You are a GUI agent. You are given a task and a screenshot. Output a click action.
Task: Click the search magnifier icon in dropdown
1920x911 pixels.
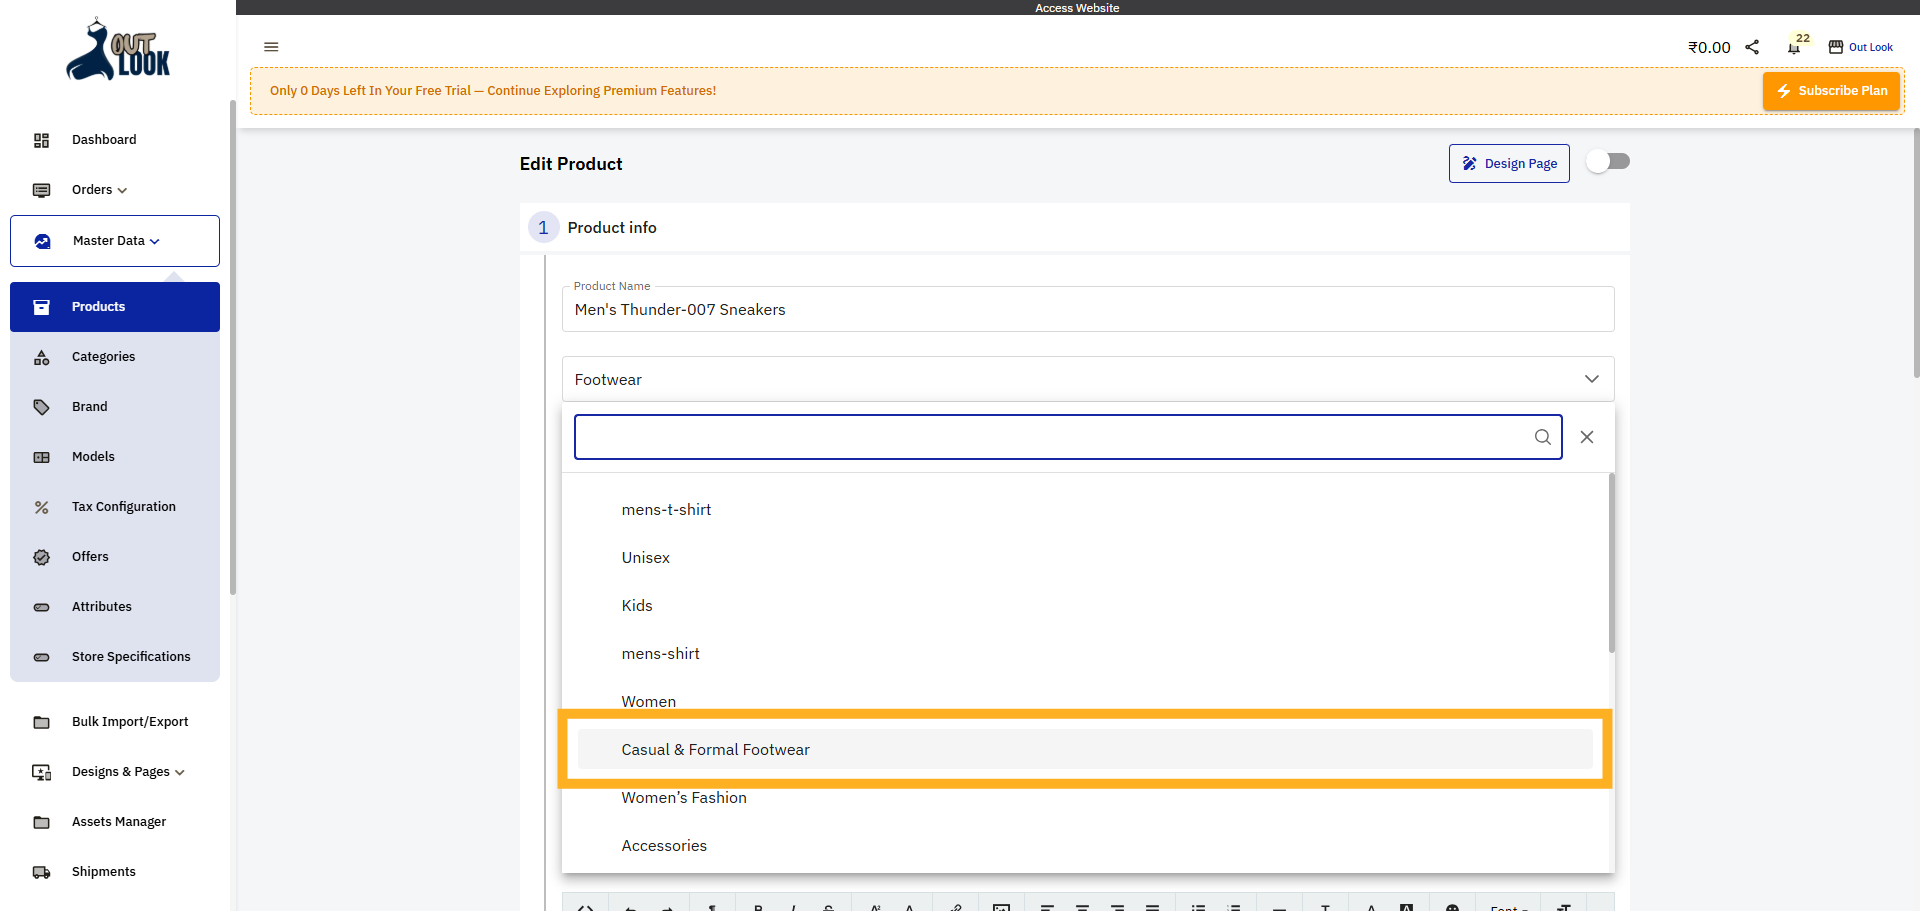pyautogui.click(x=1542, y=437)
